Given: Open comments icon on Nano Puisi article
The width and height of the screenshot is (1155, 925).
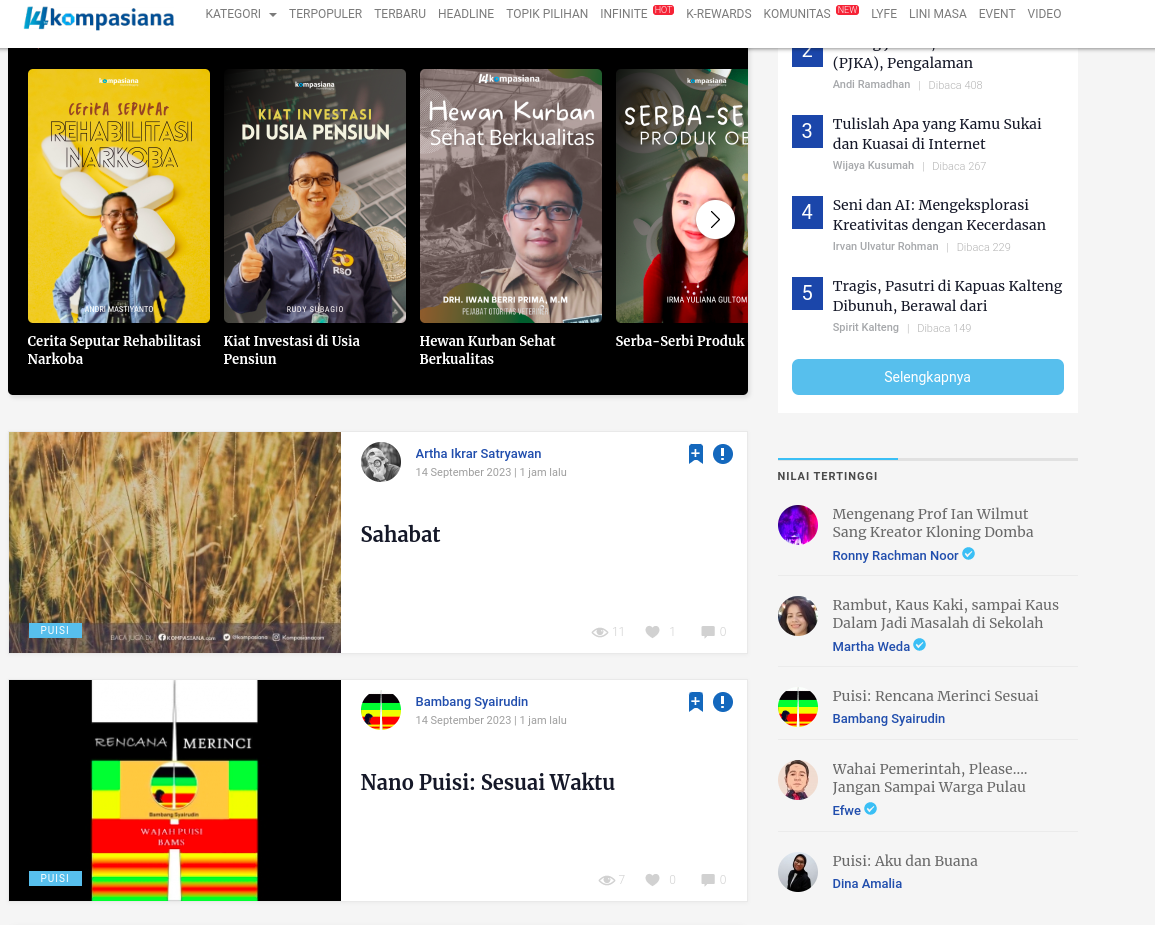Looking at the screenshot, I should coord(708,880).
